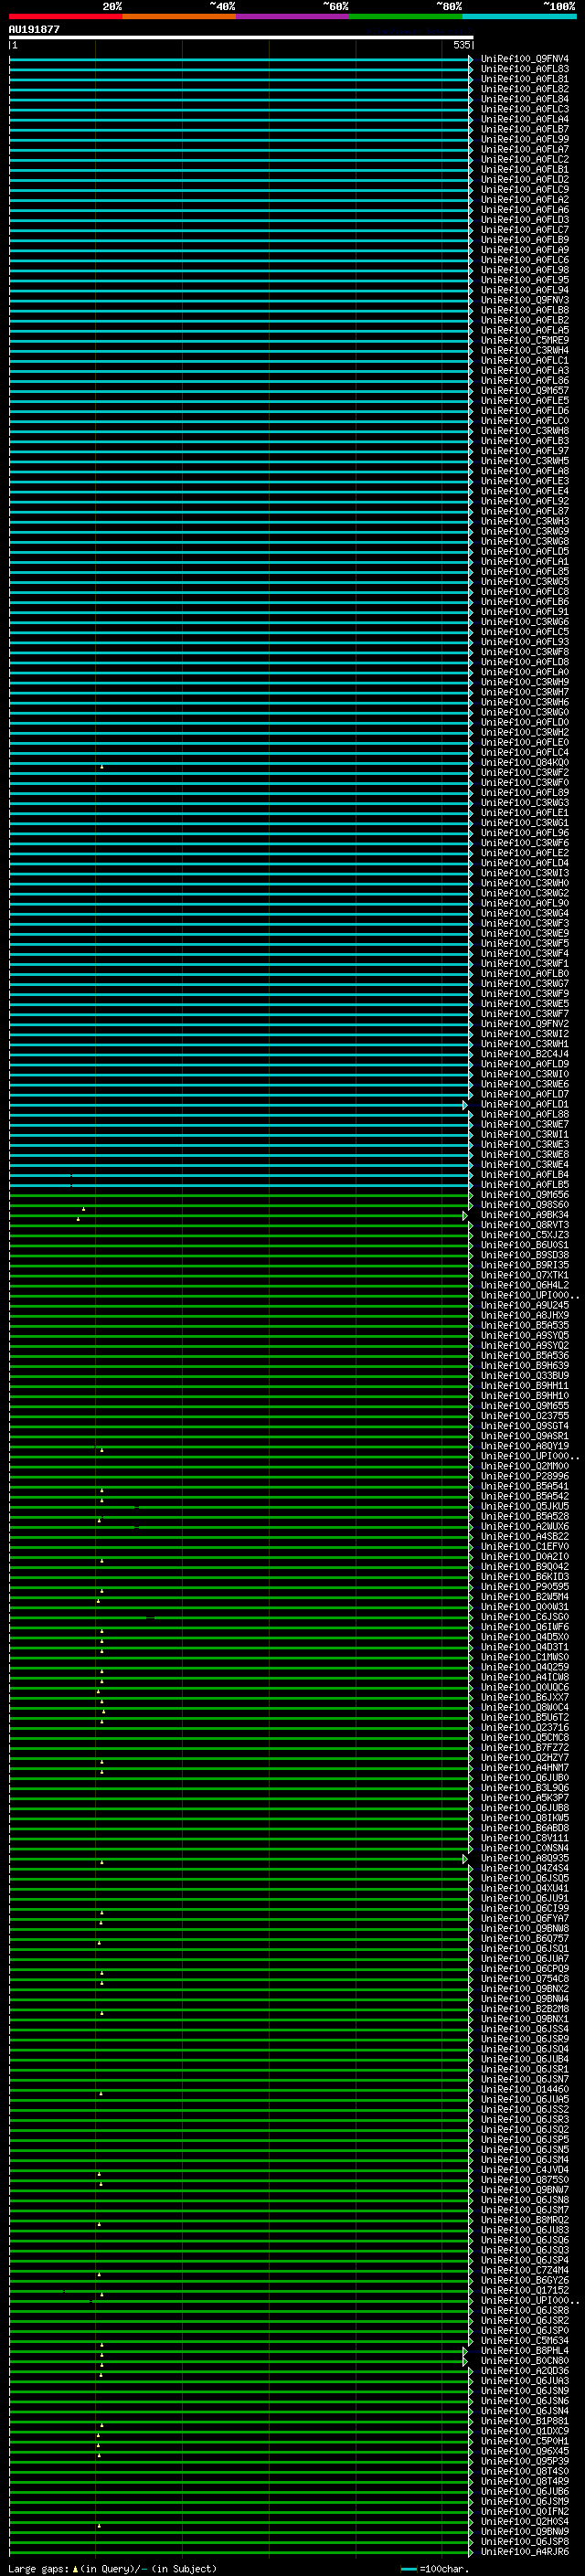Open hit UniRef100_P28996
The image size is (585, 2576).
tap(524, 1477)
